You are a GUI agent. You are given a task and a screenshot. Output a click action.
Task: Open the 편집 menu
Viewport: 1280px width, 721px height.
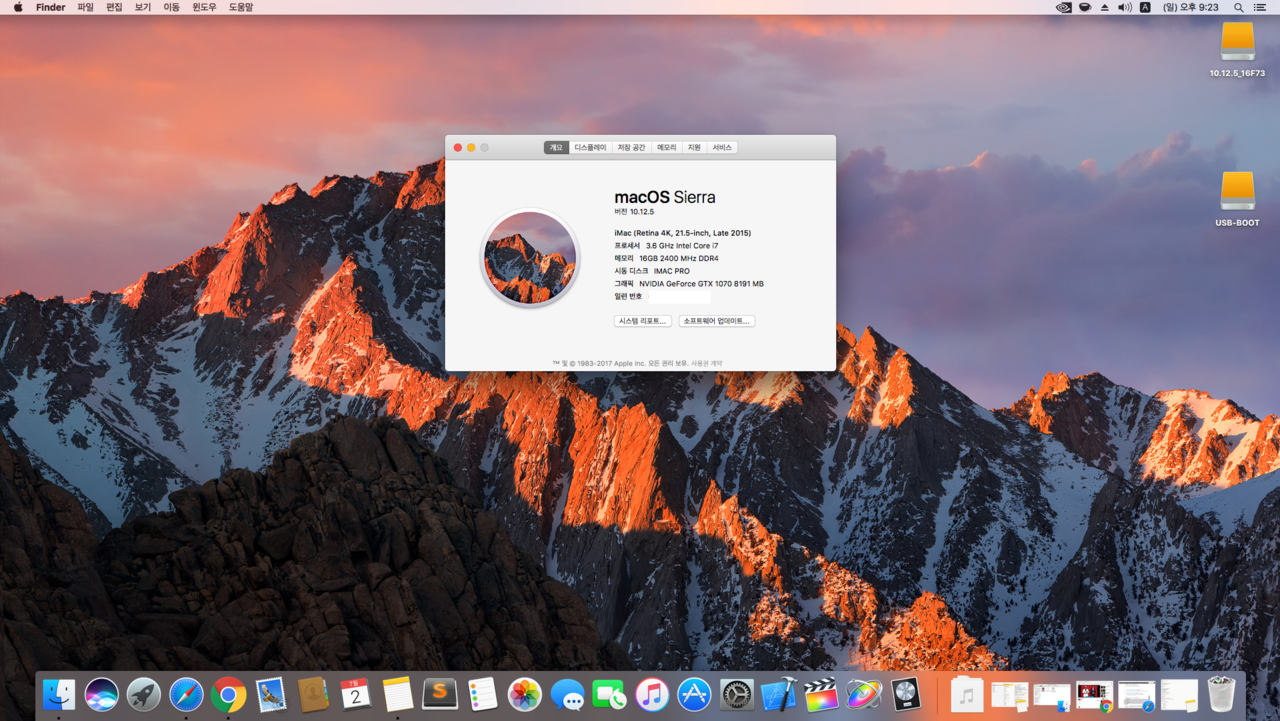click(114, 7)
